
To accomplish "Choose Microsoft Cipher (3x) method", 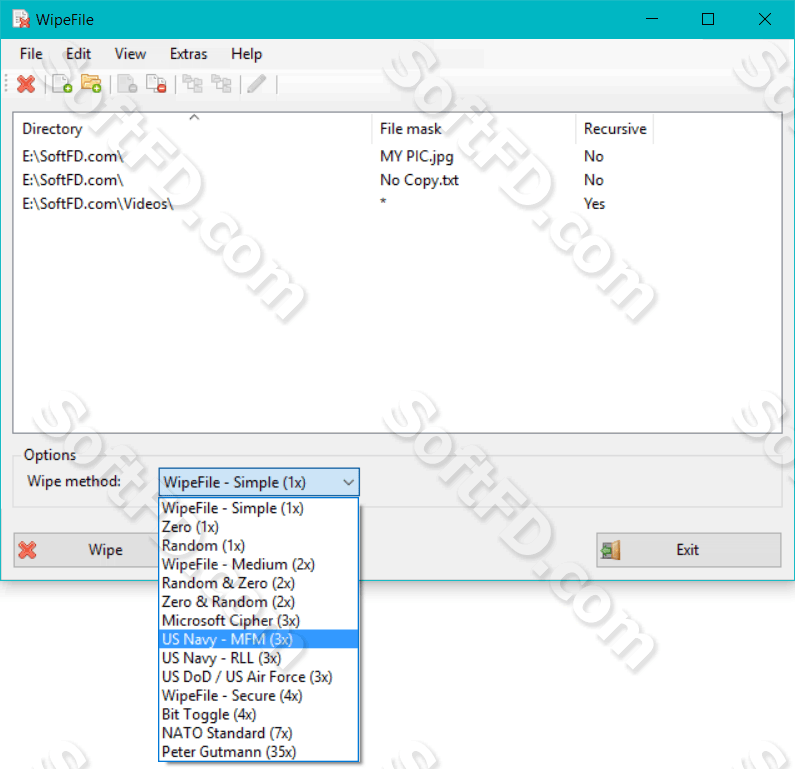I will click(x=259, y=620).
